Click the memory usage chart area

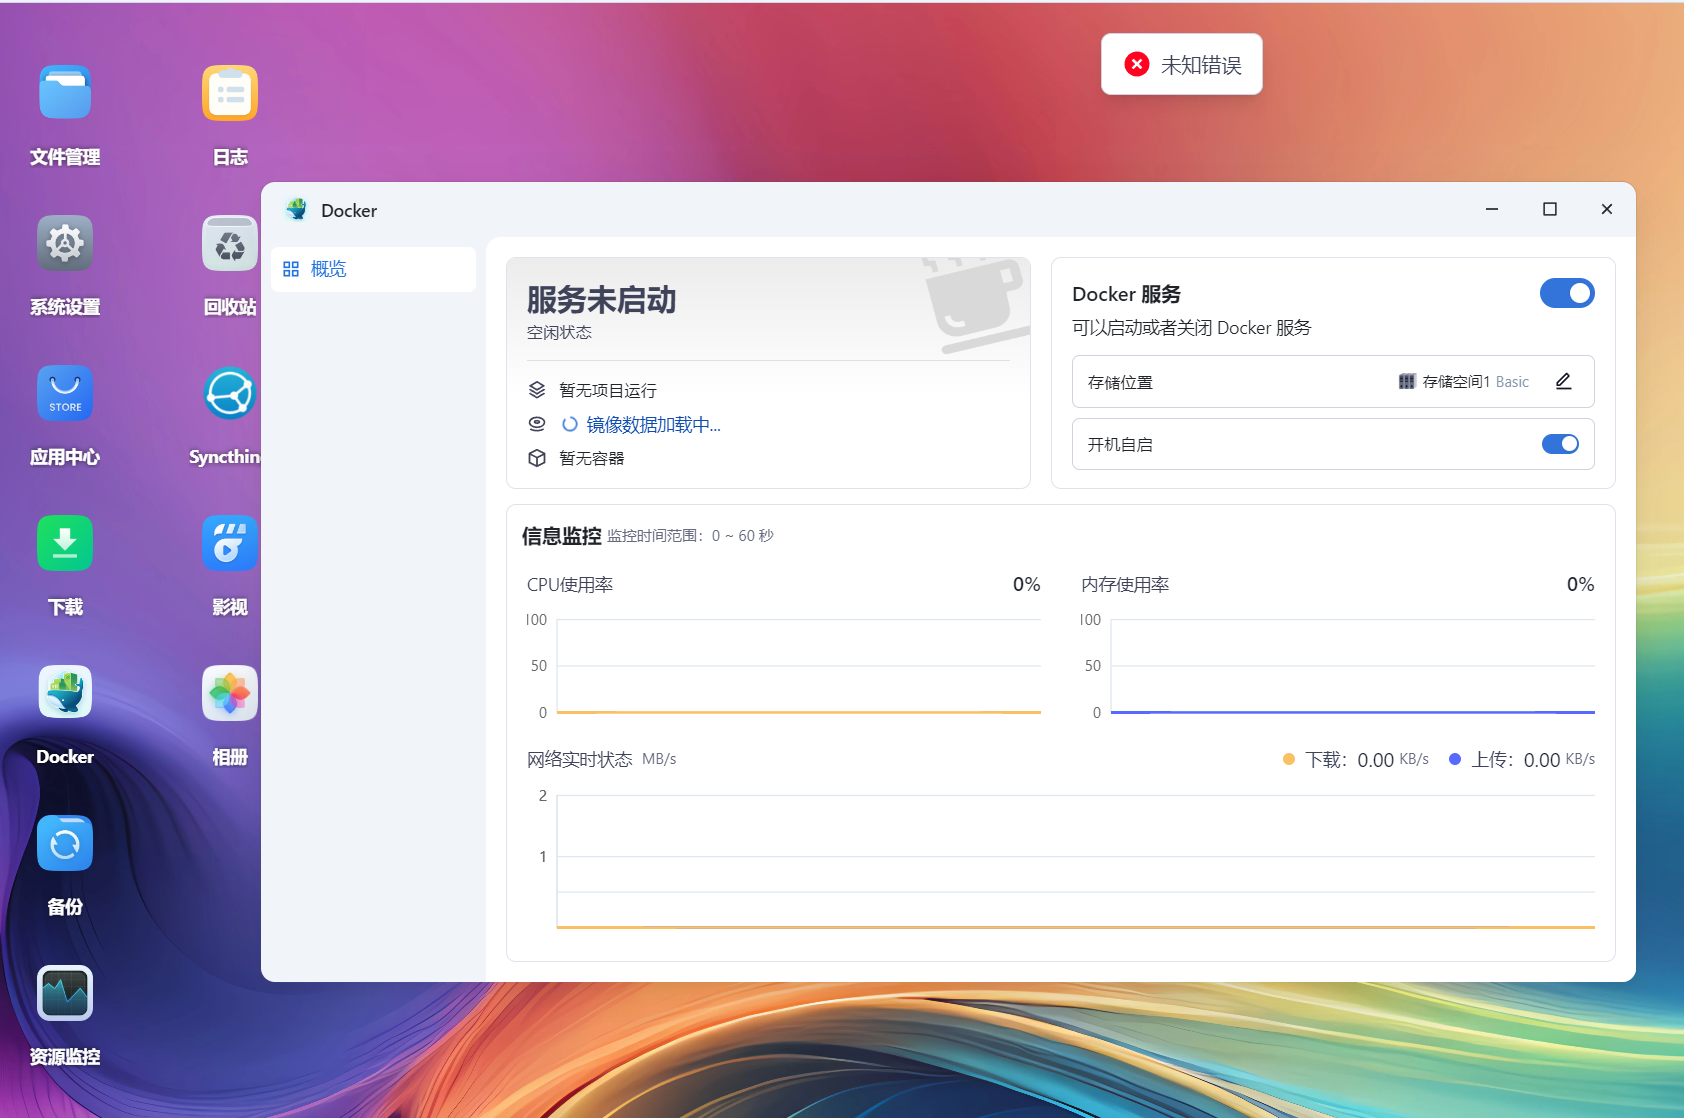tap(1352, 666)
